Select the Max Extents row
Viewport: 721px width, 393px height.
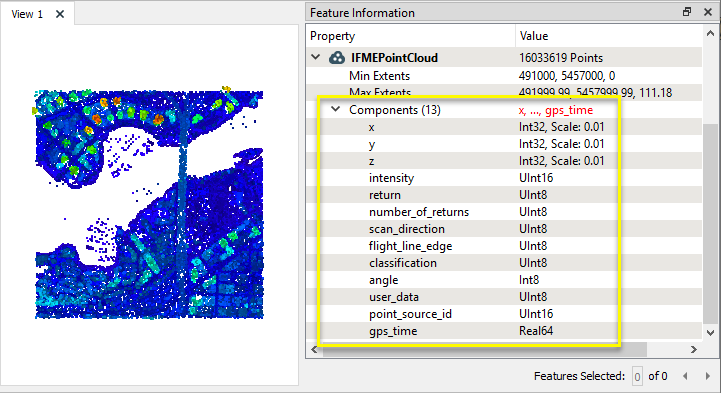(x=504, y=92)
